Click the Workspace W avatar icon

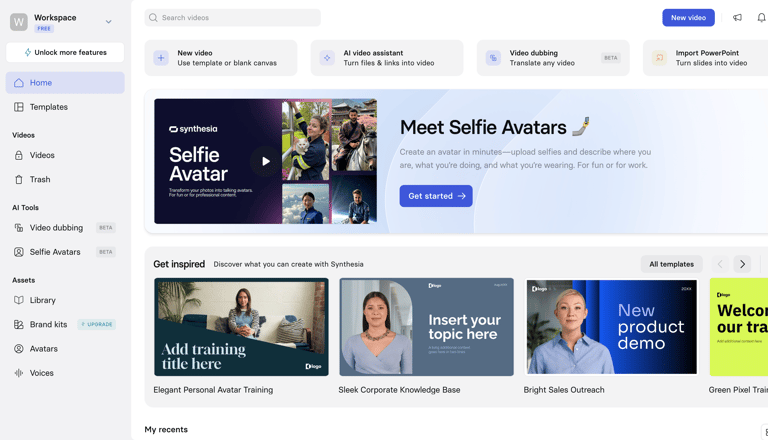point(19,22)
